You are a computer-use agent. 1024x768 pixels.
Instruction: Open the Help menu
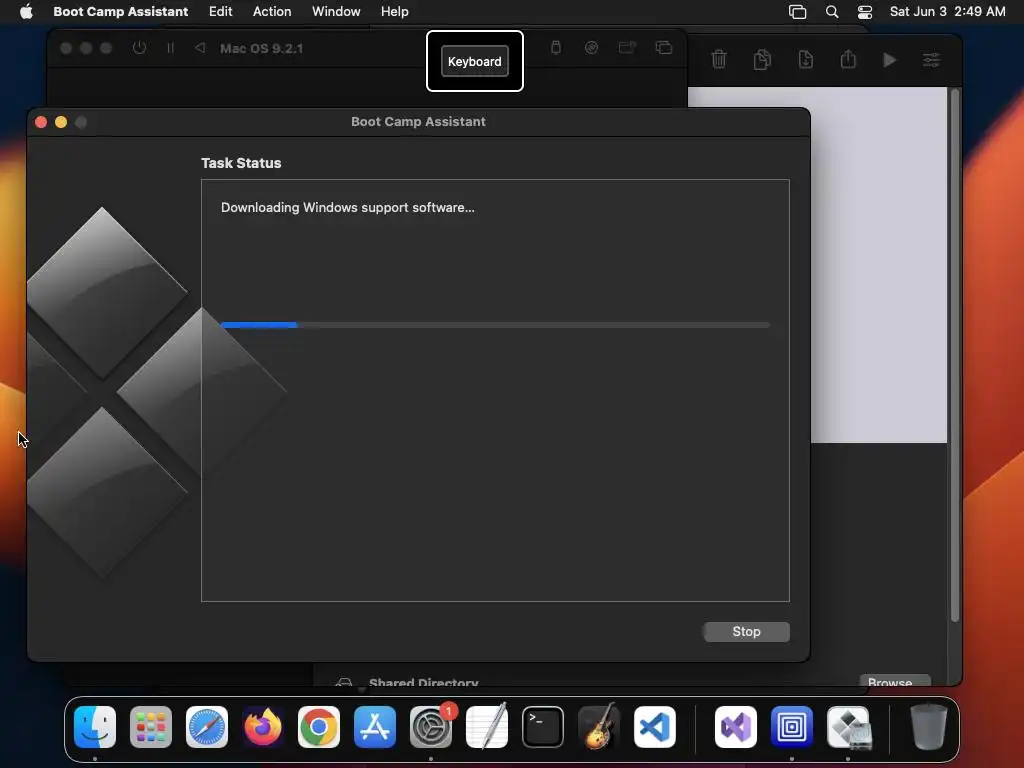(x=394, y=11)
